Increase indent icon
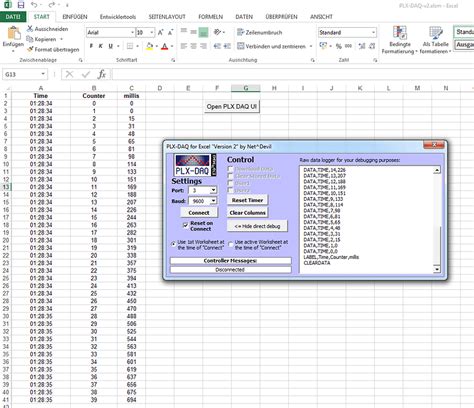Screen dimensions: 474x408 tap(227, 46)
